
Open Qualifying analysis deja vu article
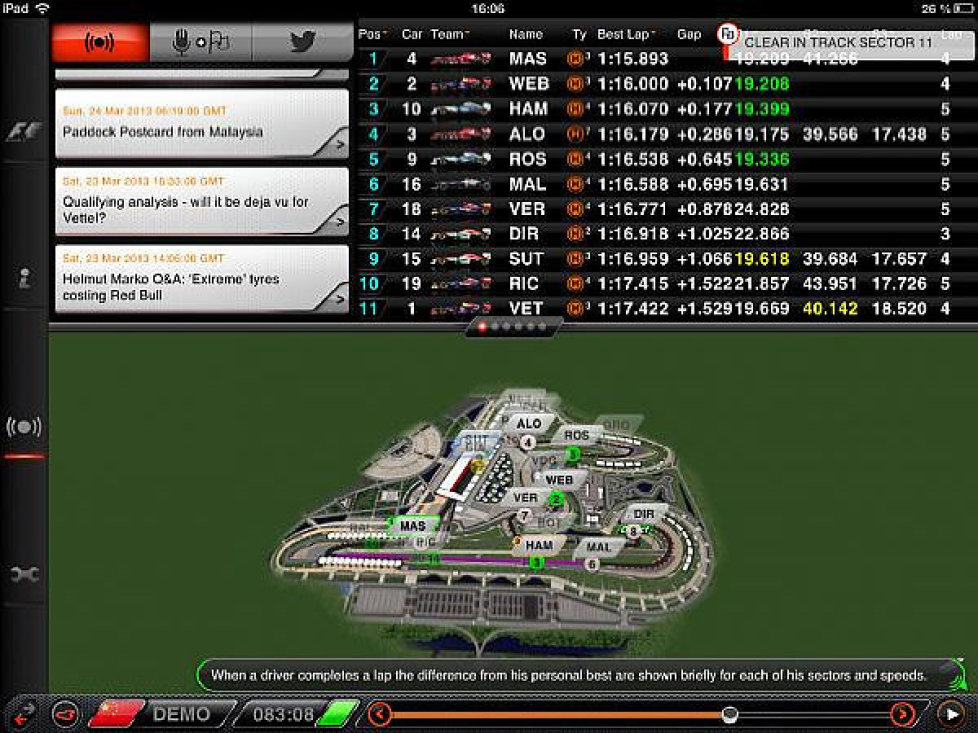tap(201, 201)
